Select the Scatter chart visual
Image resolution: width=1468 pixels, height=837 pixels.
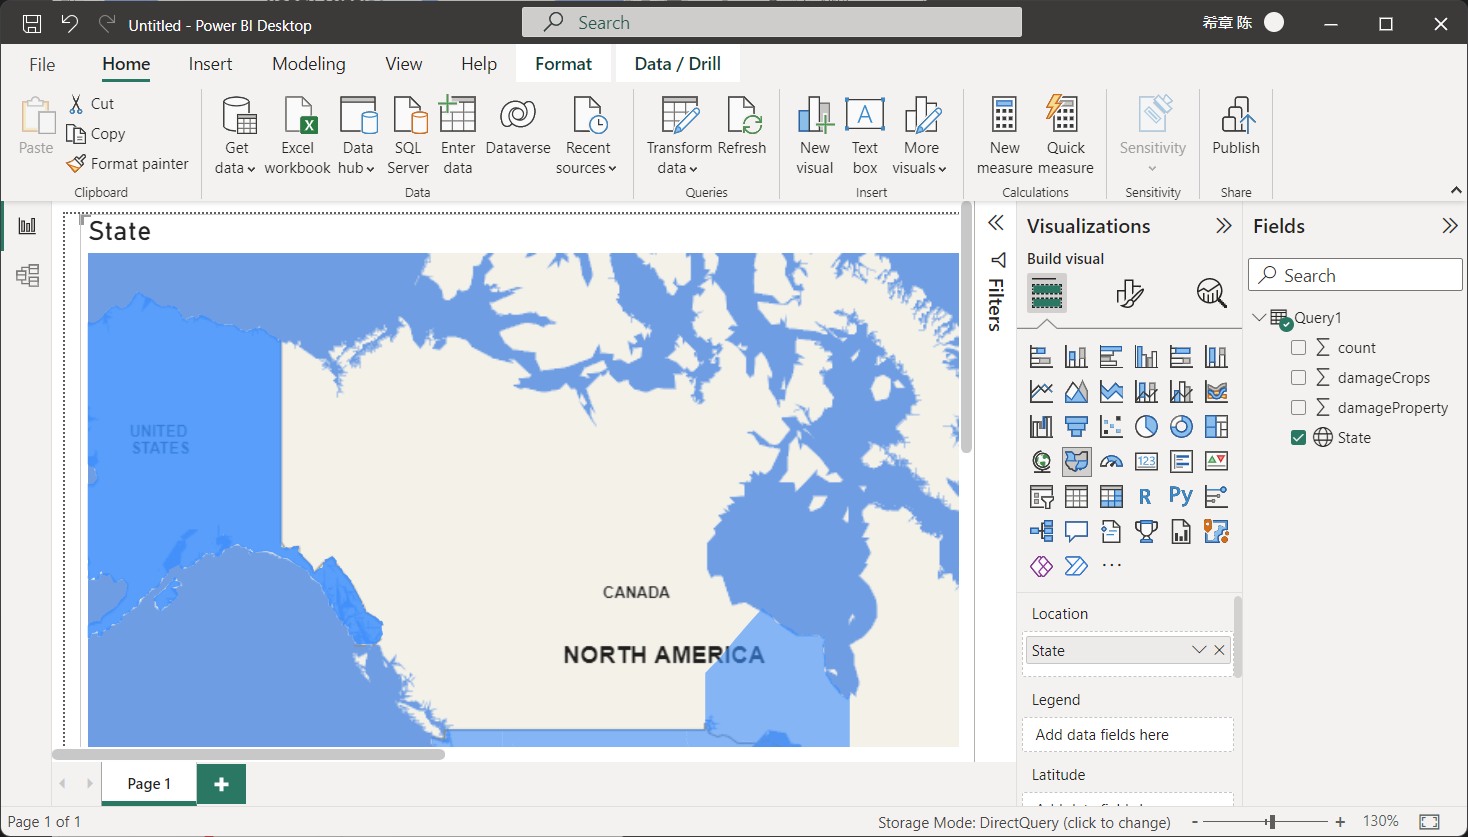pos(1111,427)
